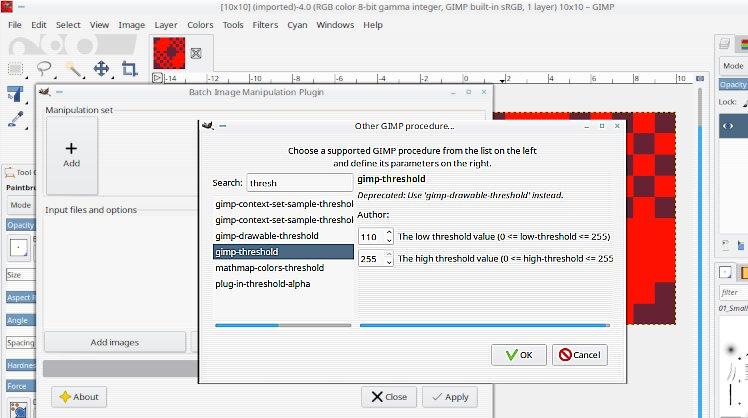The width and height of the screenshot is (748, 418).
Task: Select the Color Picker eyedropper tool
Action: [x=16, y=119]
